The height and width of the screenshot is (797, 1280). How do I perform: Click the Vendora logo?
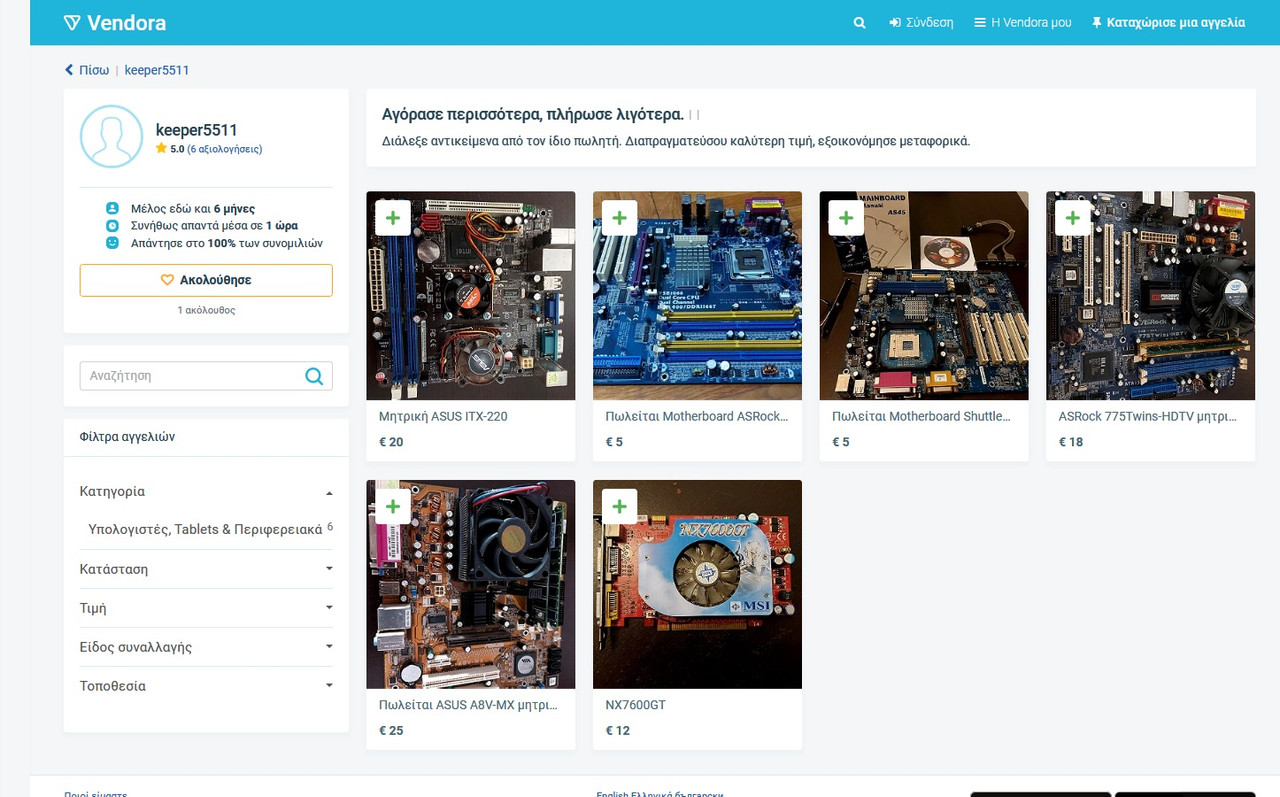pos(114,22)
